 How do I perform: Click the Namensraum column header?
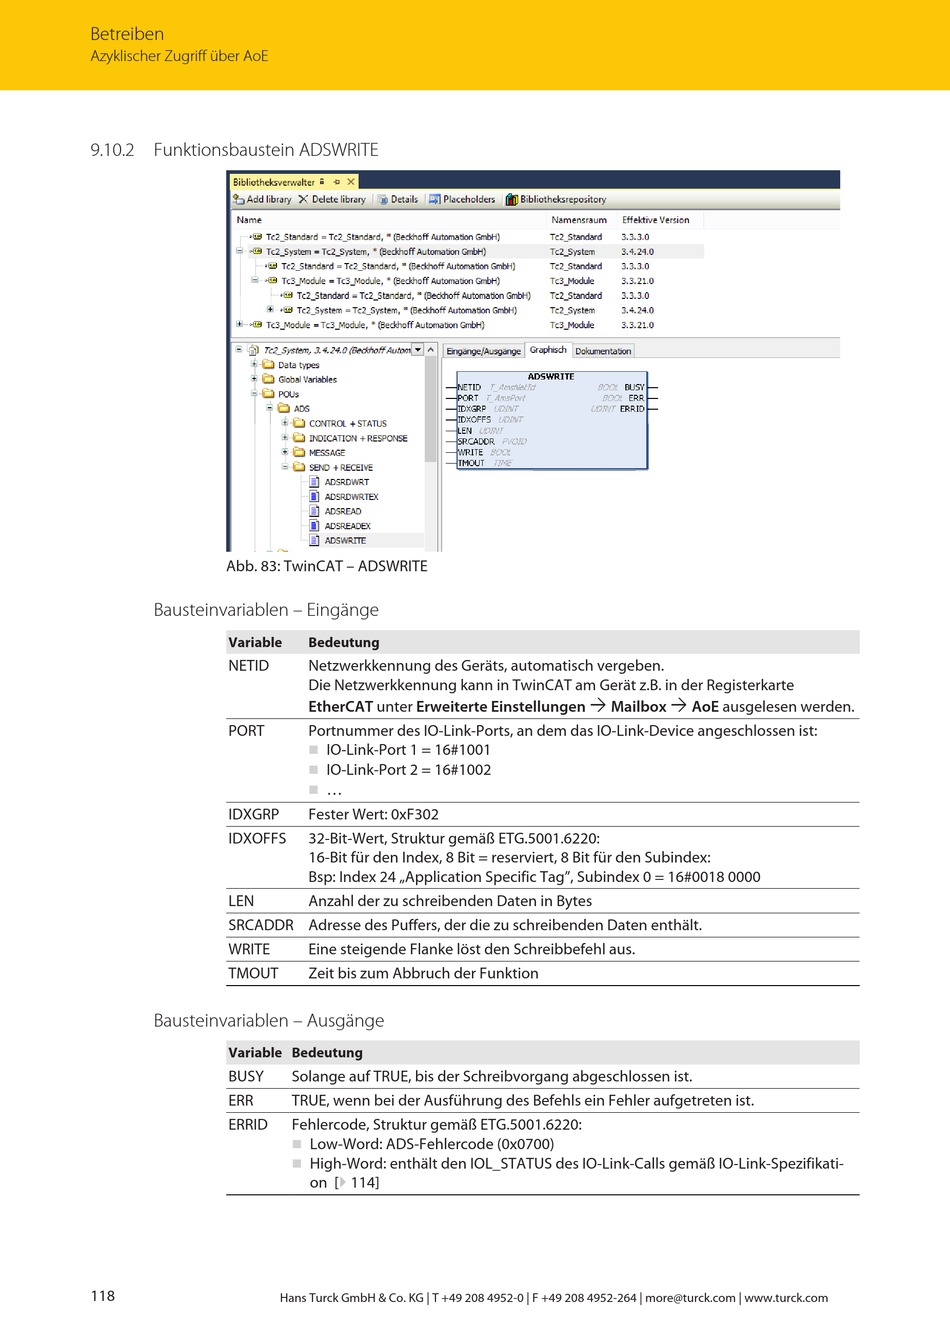click(x=579, y=220)
